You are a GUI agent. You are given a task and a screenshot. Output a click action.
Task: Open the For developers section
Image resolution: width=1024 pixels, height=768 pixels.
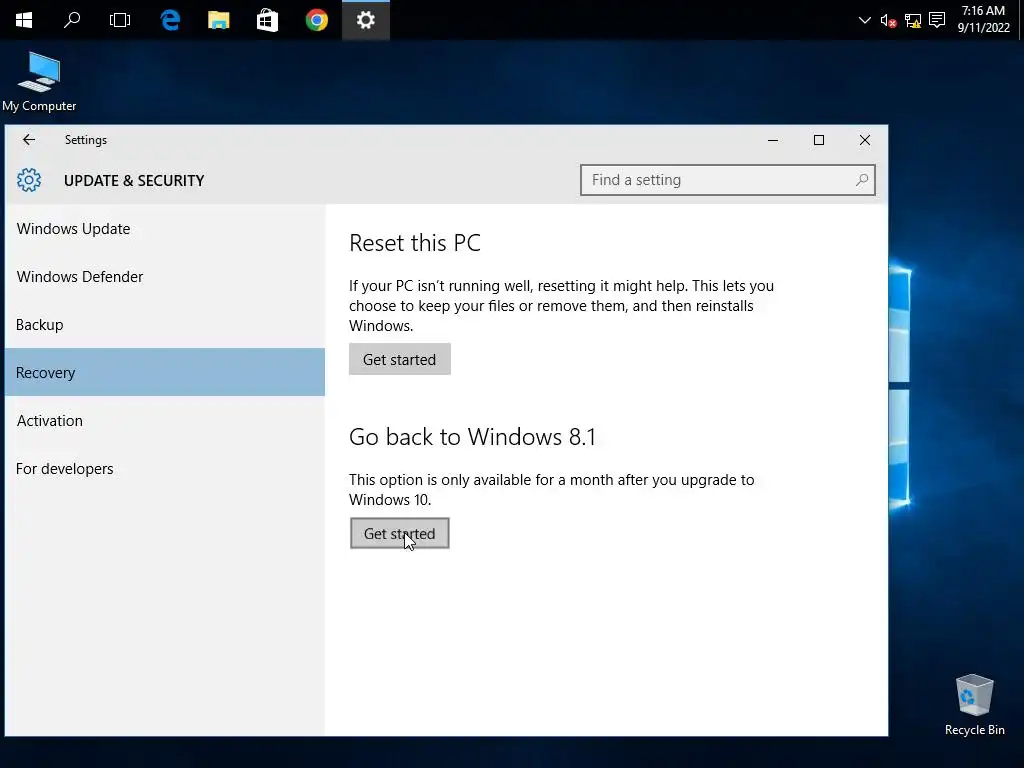click(x=165, y=469)
